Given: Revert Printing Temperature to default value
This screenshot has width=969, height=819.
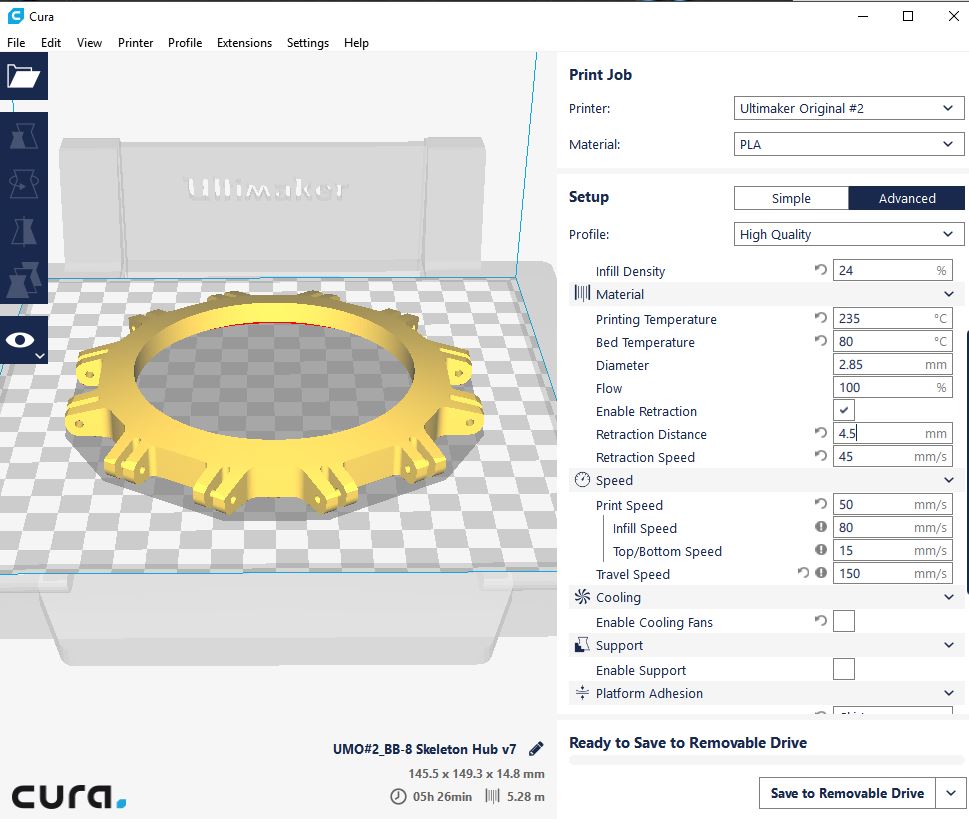Looking at the screenshot, I should tap(821, 319).
